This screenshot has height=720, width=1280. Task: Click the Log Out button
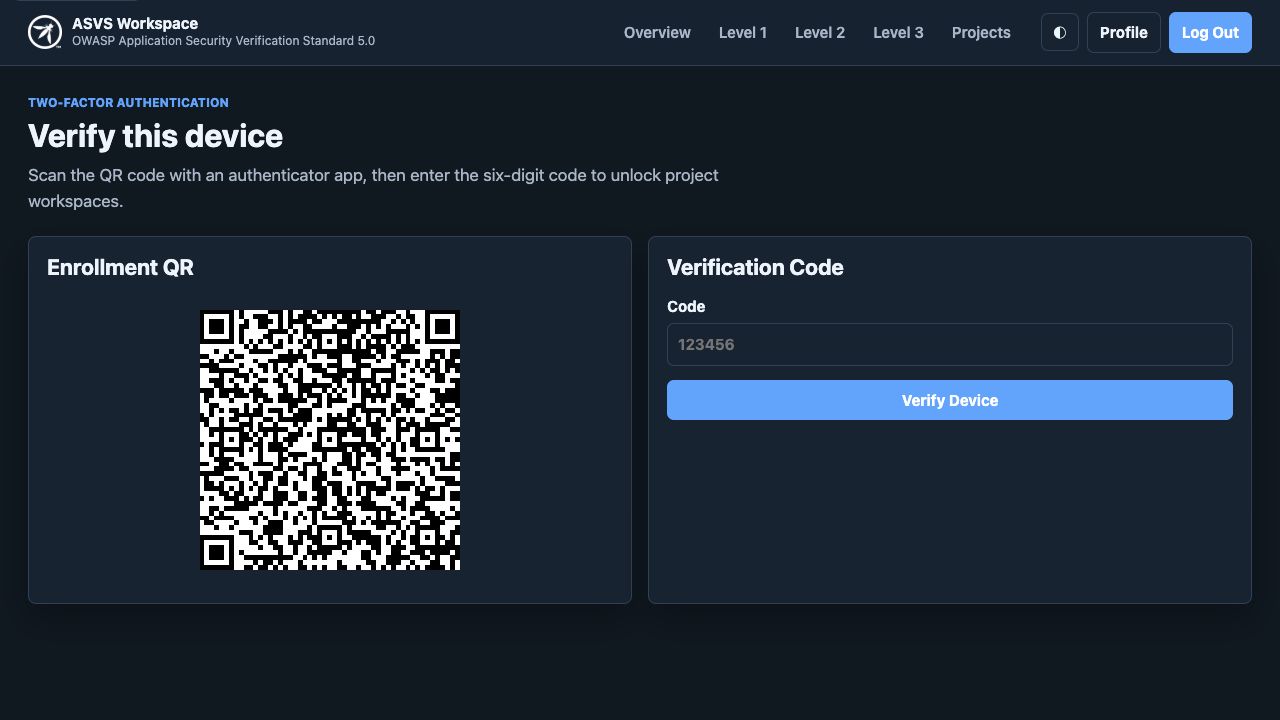tap(1210, 32)
